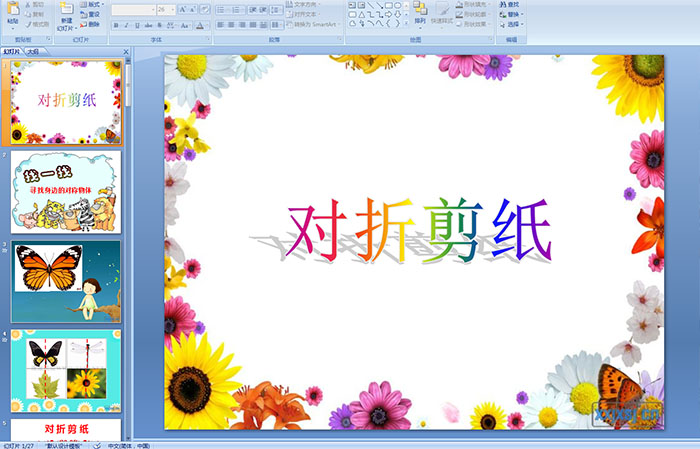Select the Format Painter (格式刷) tool
Screen dimensions: 700x449
37,24
